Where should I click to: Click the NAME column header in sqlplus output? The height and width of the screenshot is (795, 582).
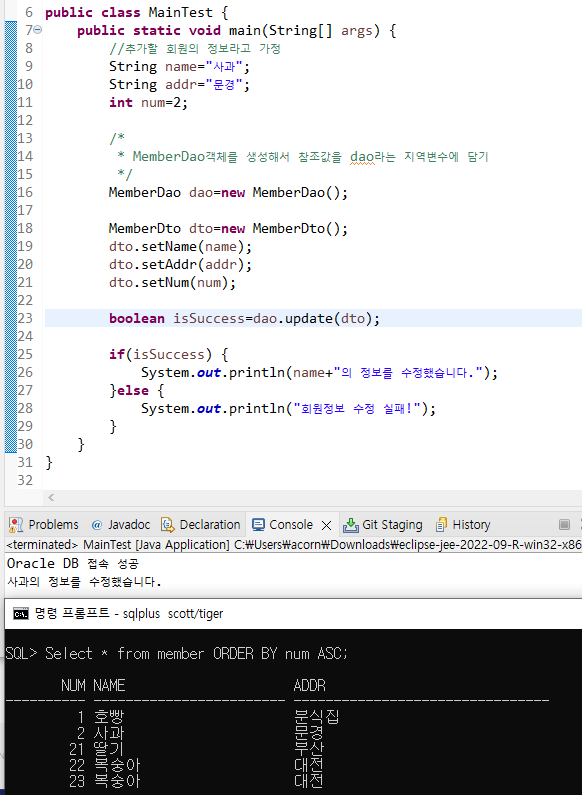109,685
